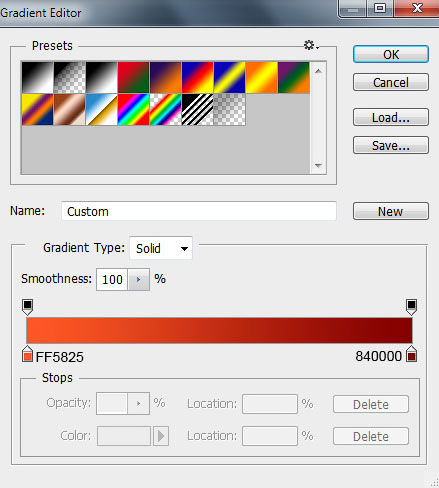439x488 pixels.
Task: Choose the copper gradient preset
Action: [x=69, y=109]
